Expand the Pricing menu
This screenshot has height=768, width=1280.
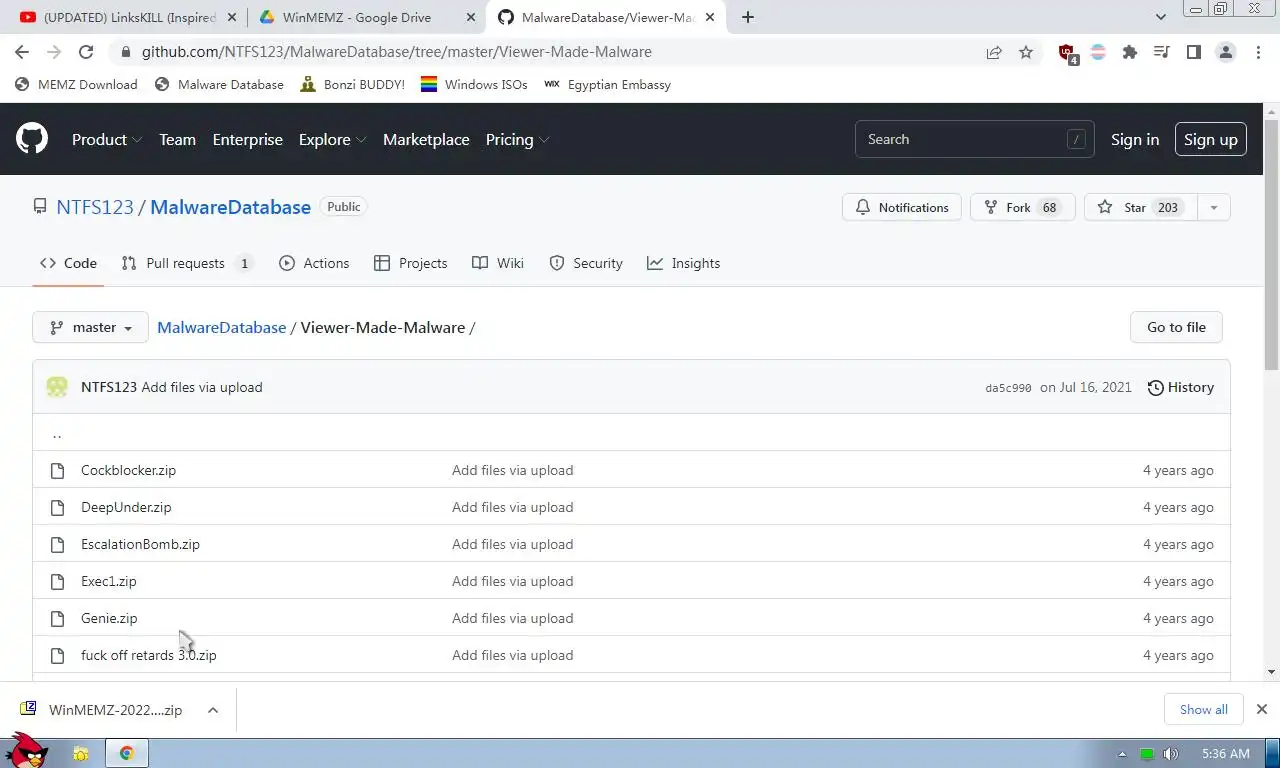click(517, 139)
